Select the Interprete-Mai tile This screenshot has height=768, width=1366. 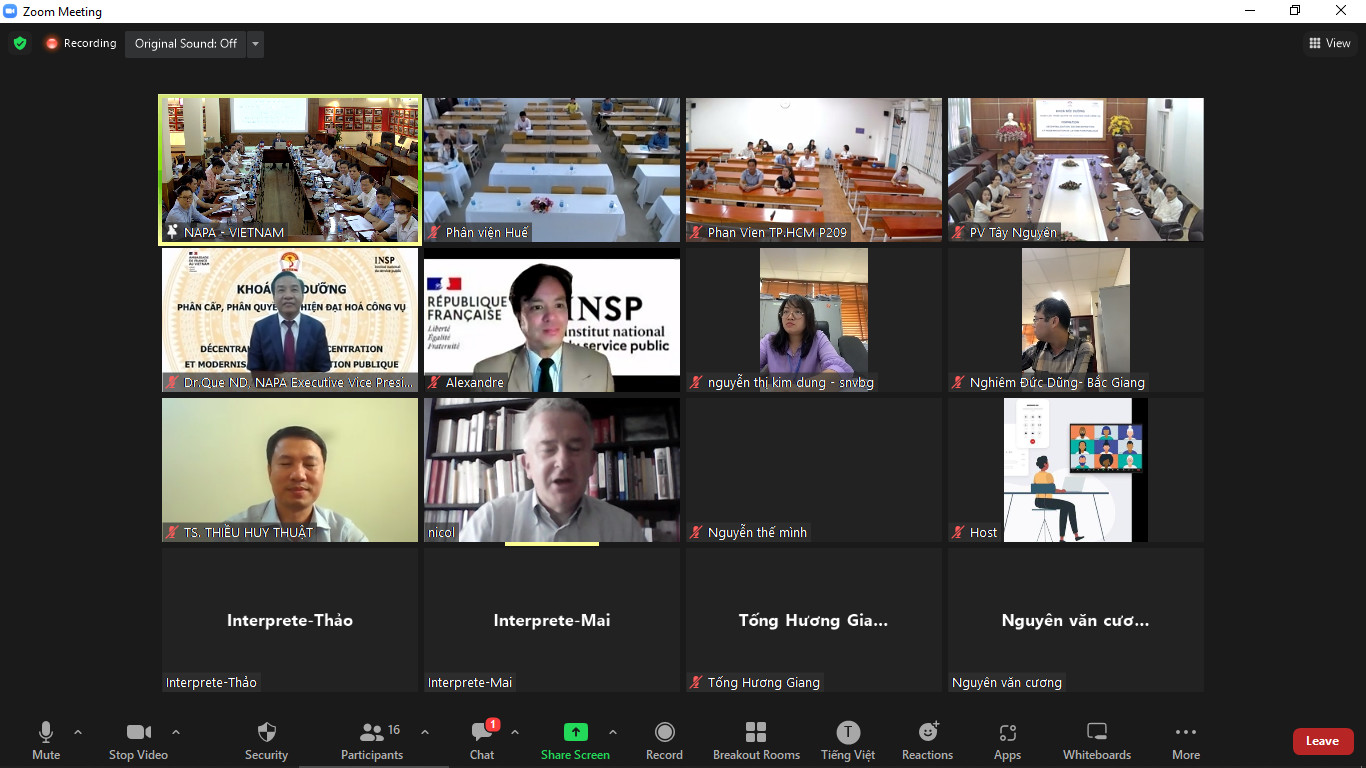pyautogui.click(x=552, y=620)
